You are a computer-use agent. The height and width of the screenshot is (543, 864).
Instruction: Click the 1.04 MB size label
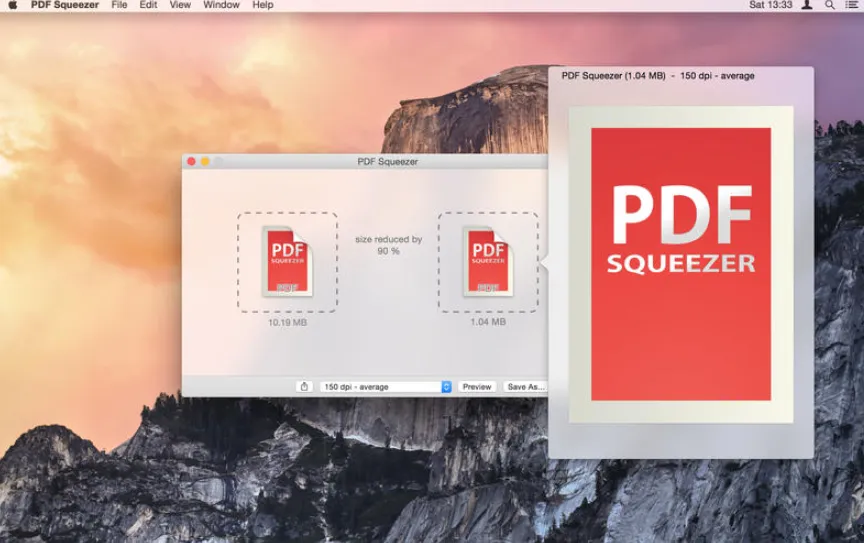(488, 322)
